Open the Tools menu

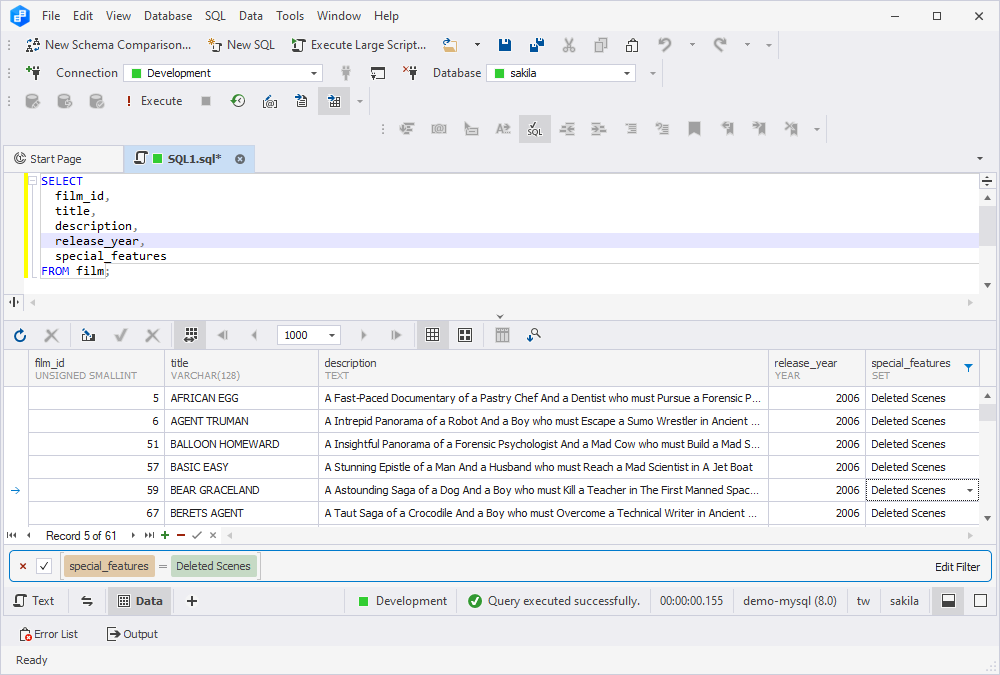point(290,16)
